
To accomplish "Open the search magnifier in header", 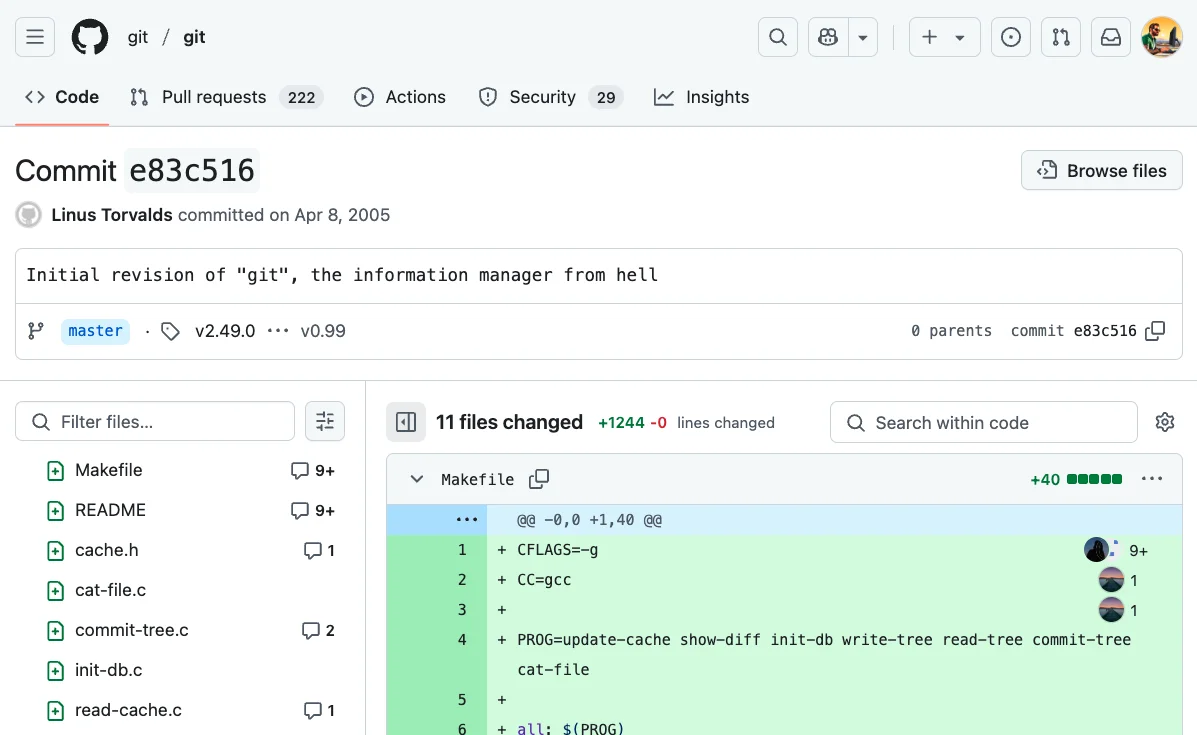I will coord(778,37).
